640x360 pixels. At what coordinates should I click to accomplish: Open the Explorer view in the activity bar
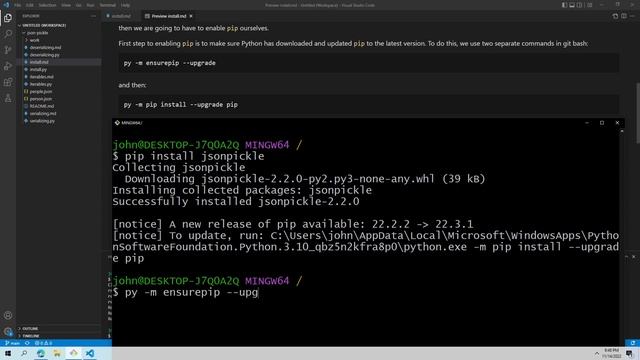(8, 18)
